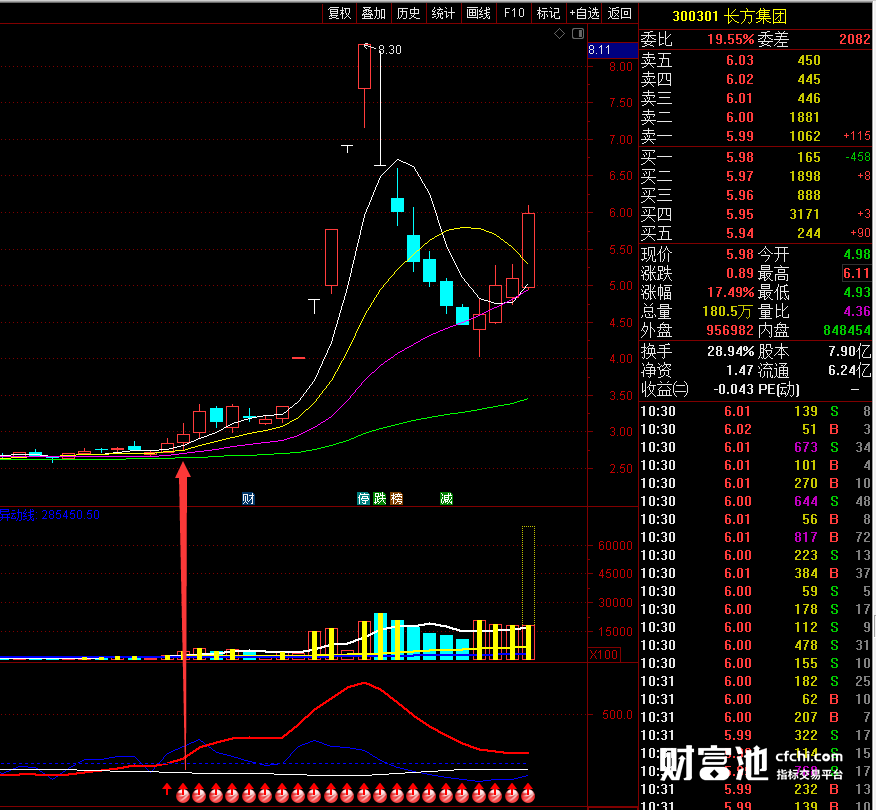Click the 返回 back button
The height and width of the screenshot is (810, 876).
pyautogui.click(x=620, y=13)
